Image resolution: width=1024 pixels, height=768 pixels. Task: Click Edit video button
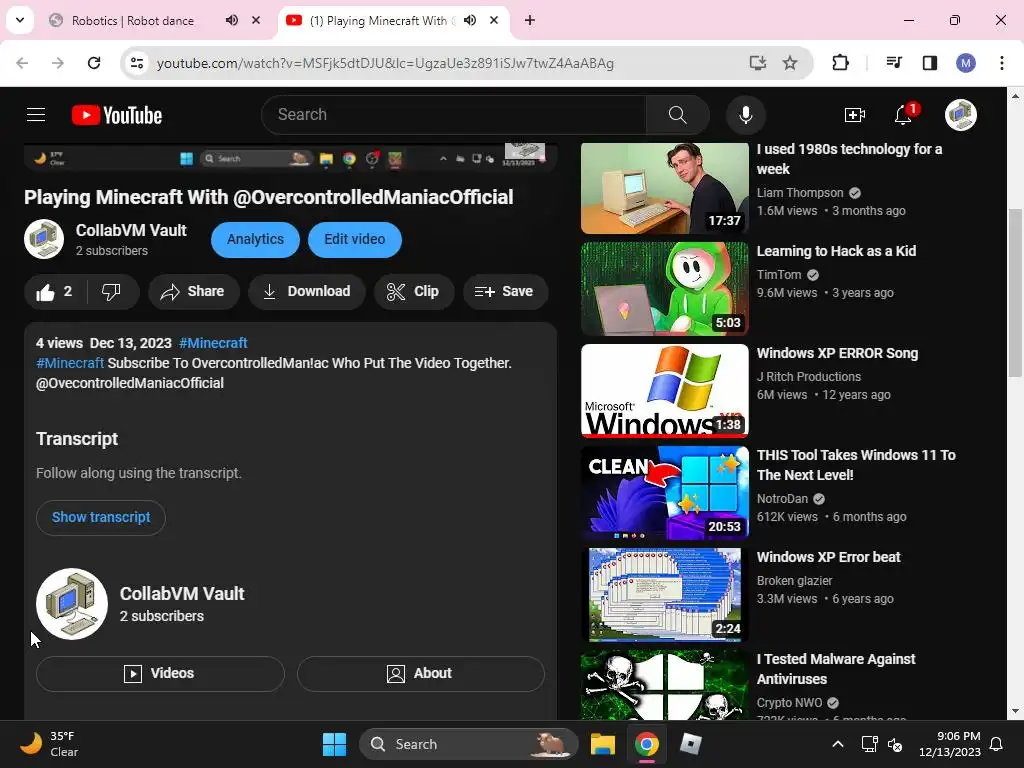[355, 240]
